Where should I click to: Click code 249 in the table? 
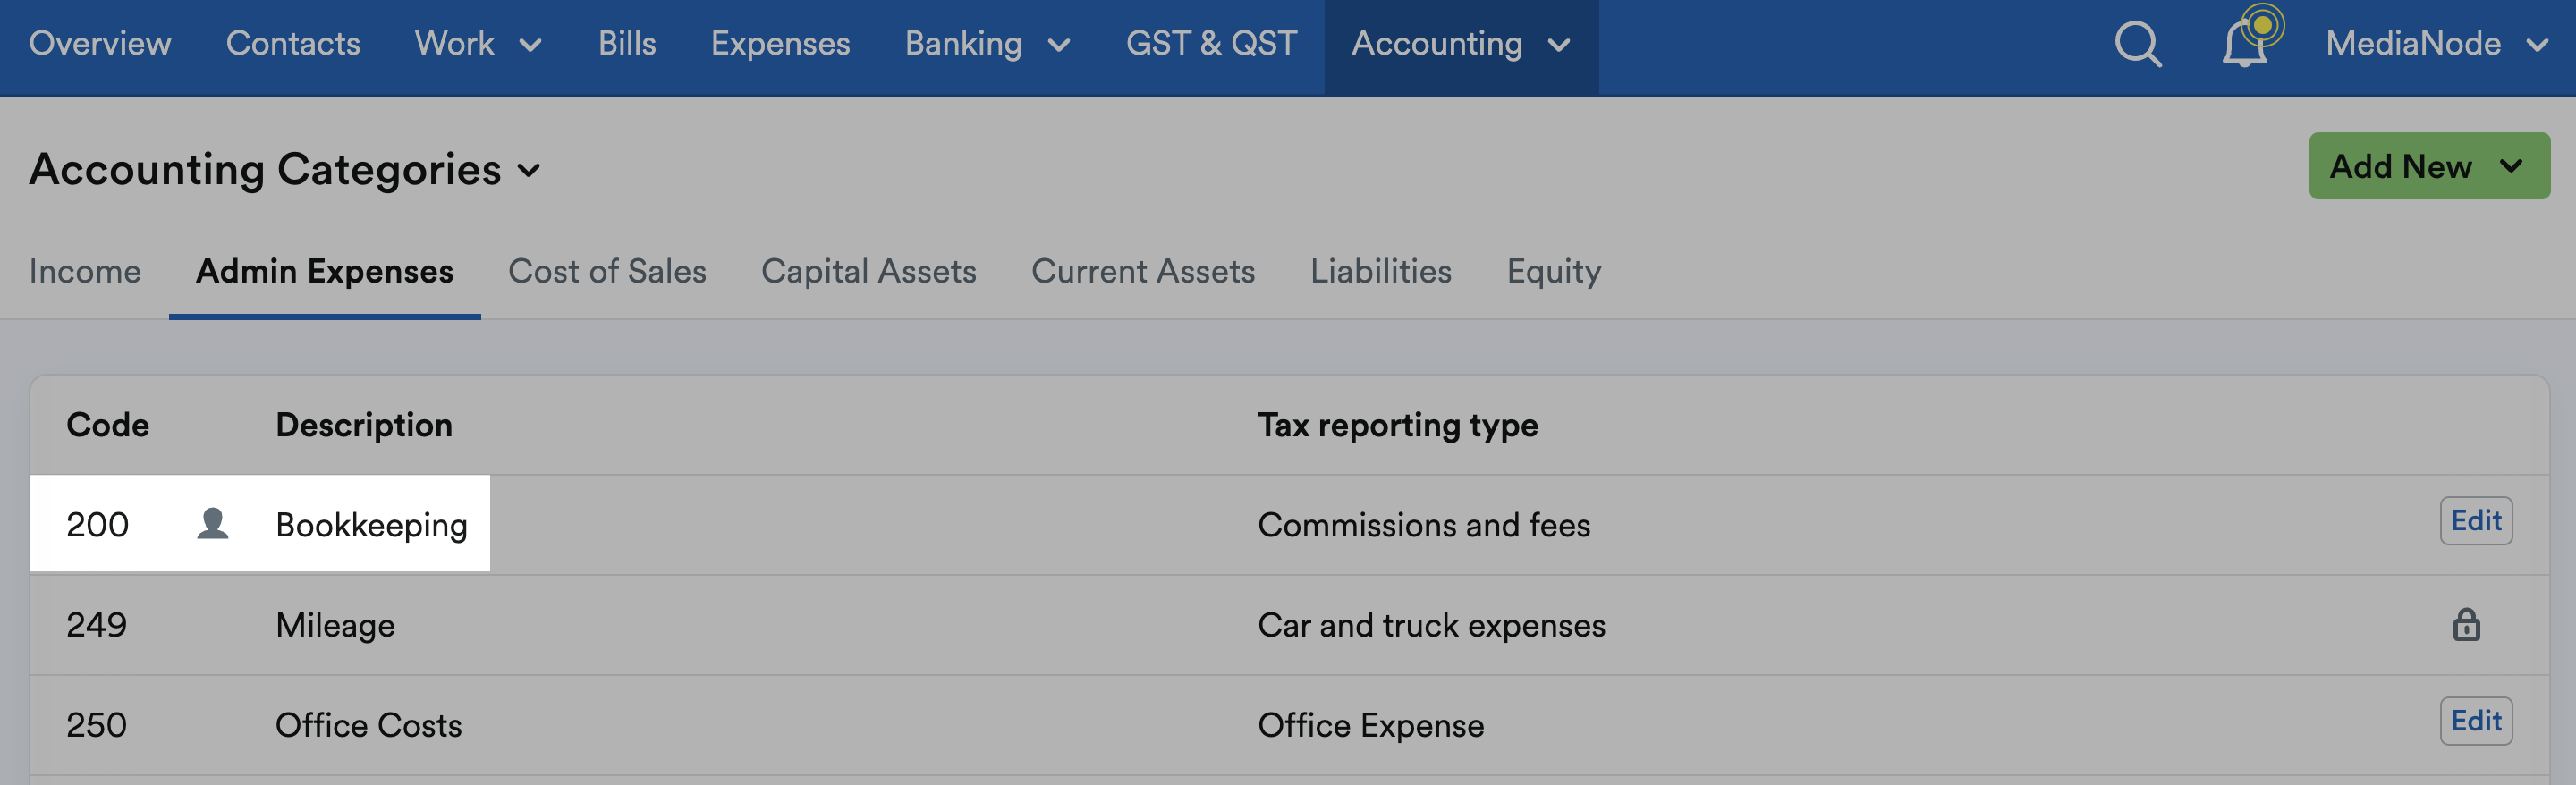[96, 624]
